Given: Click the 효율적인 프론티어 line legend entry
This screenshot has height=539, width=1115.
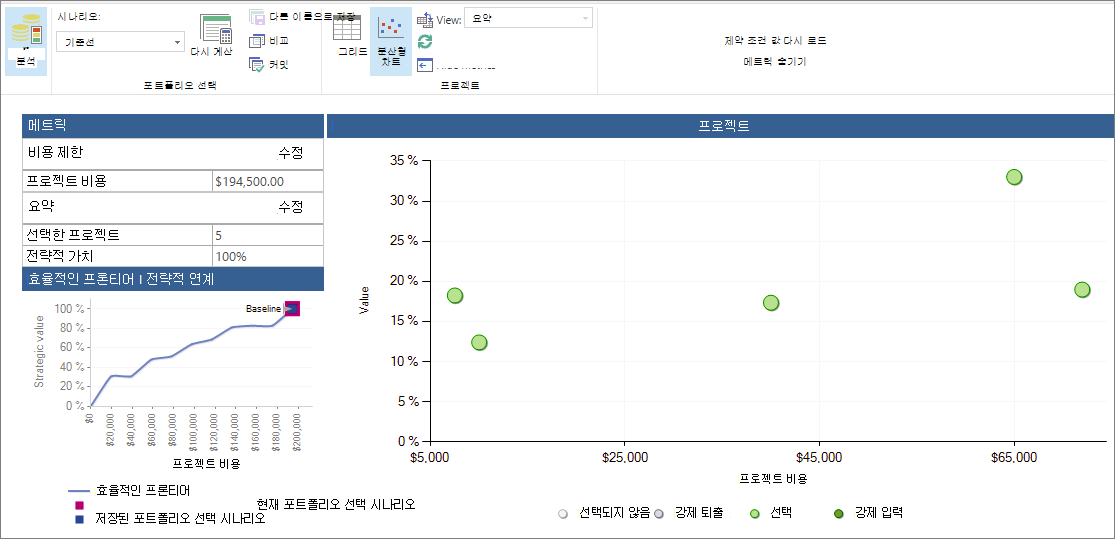Looking at the screenshot, I should [129, 490].
